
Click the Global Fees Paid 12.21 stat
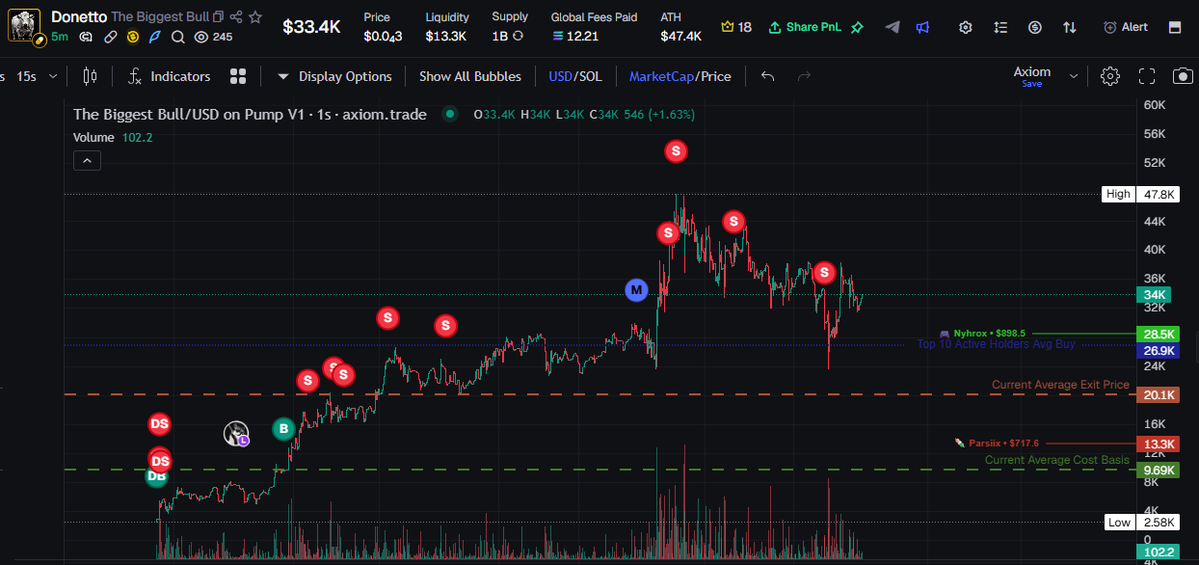(594, 27)
